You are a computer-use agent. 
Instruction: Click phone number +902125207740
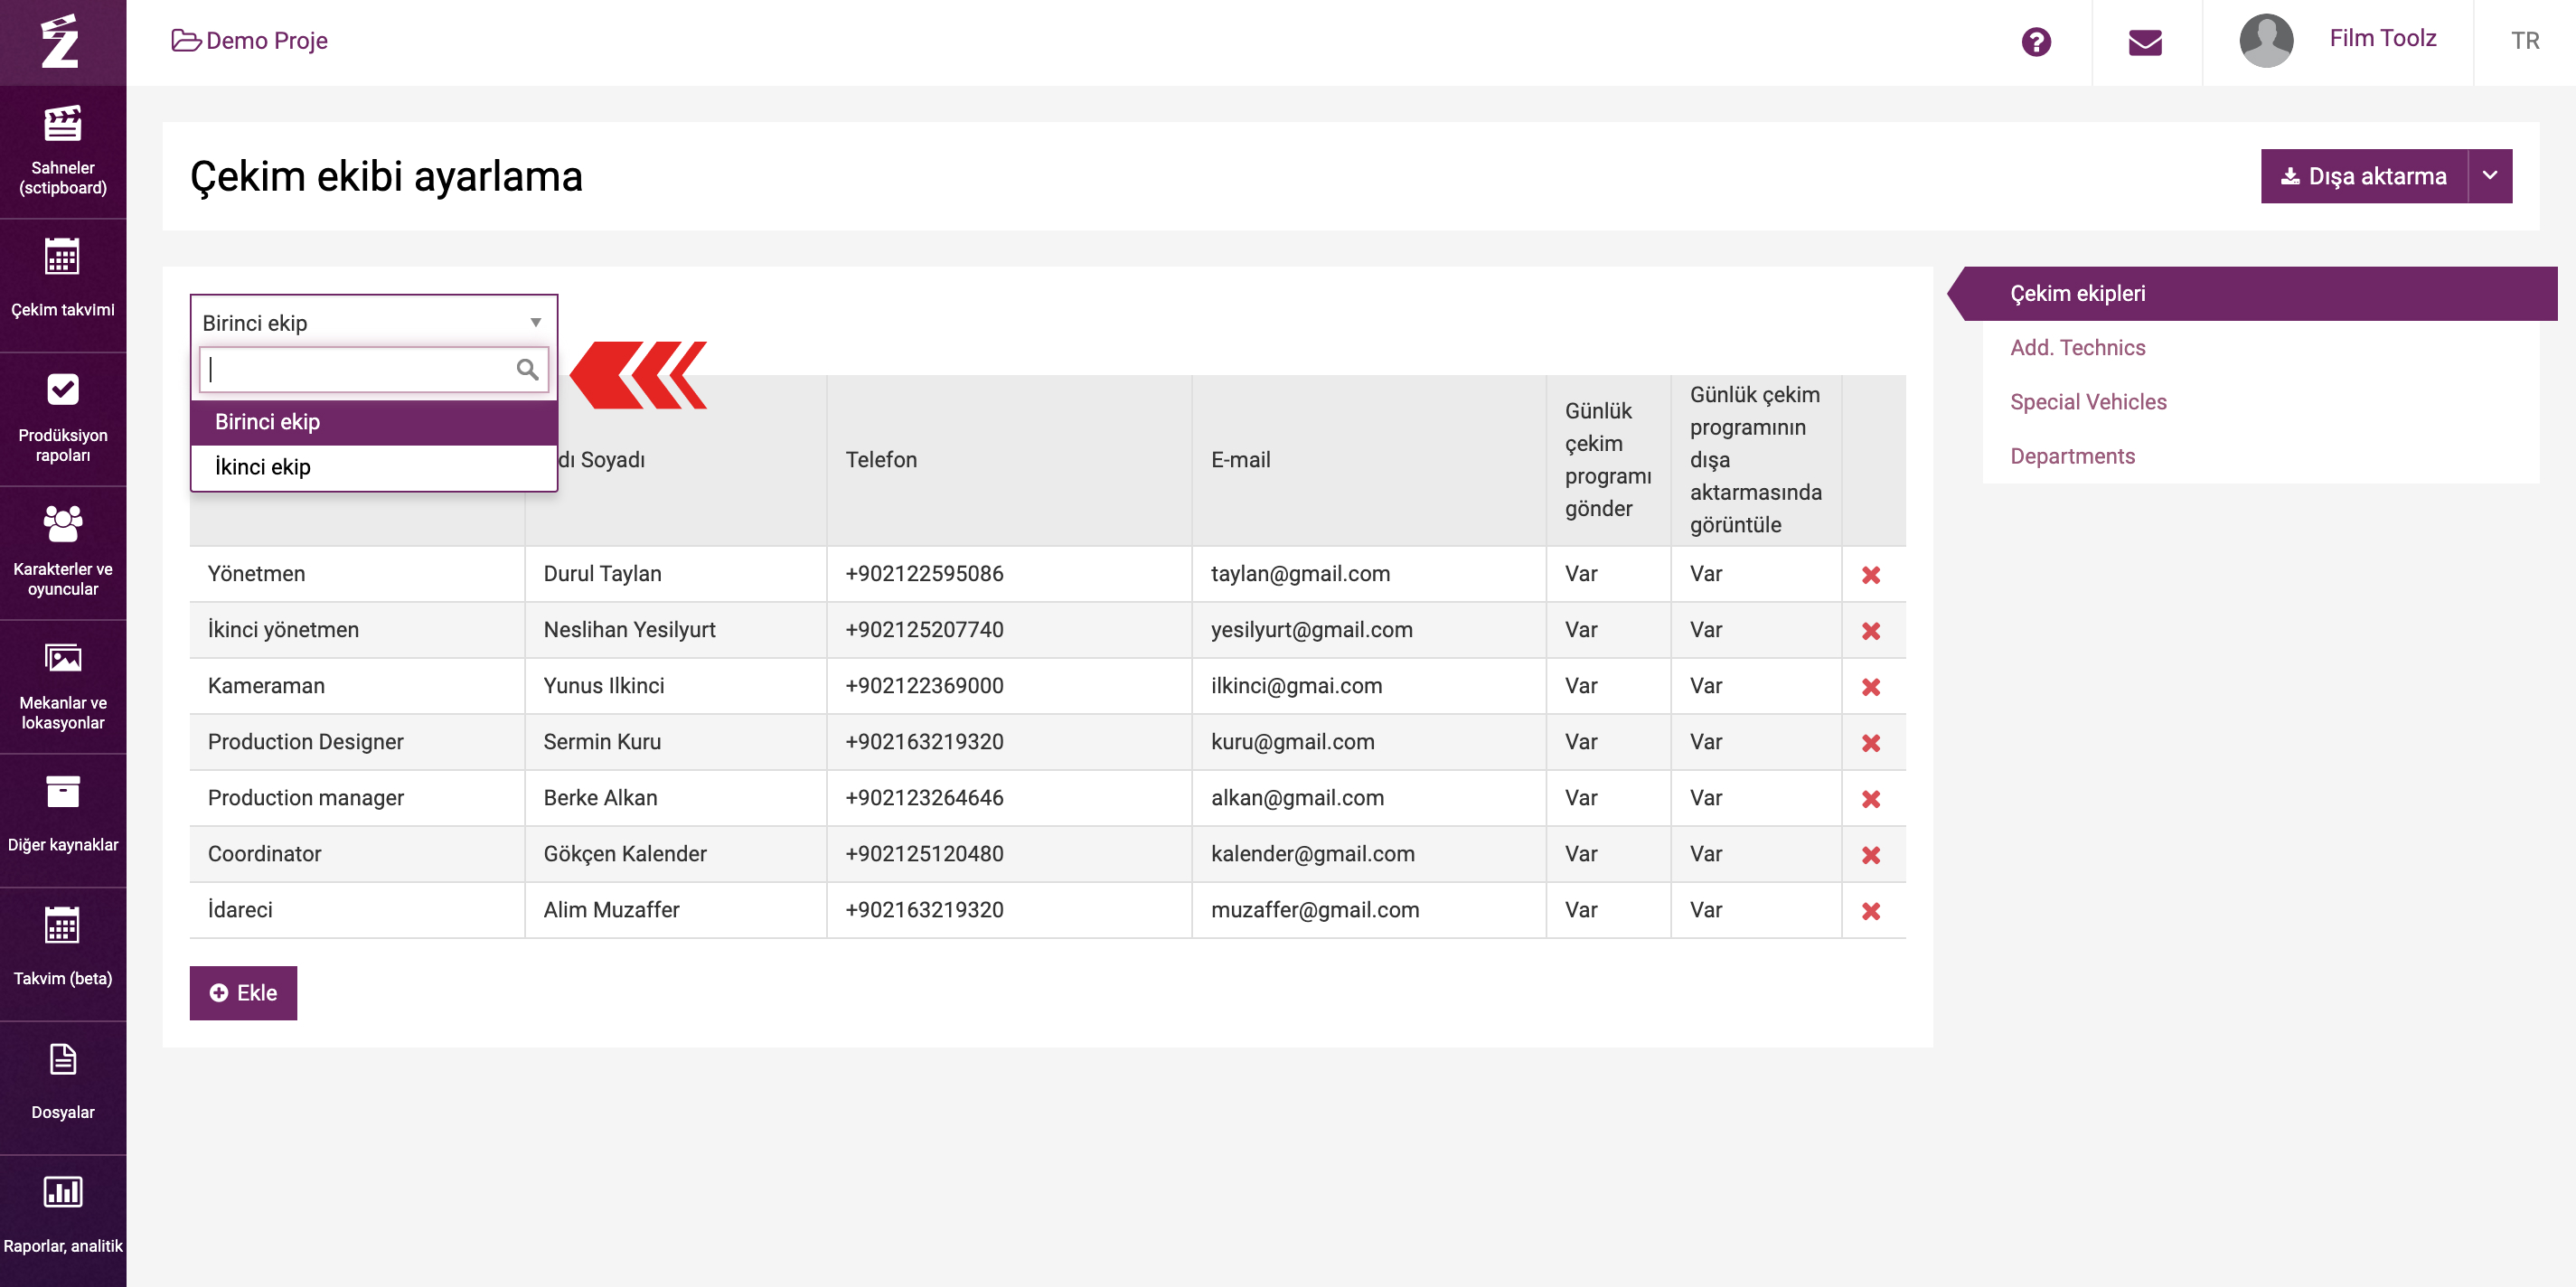click(x=924, y=629)
